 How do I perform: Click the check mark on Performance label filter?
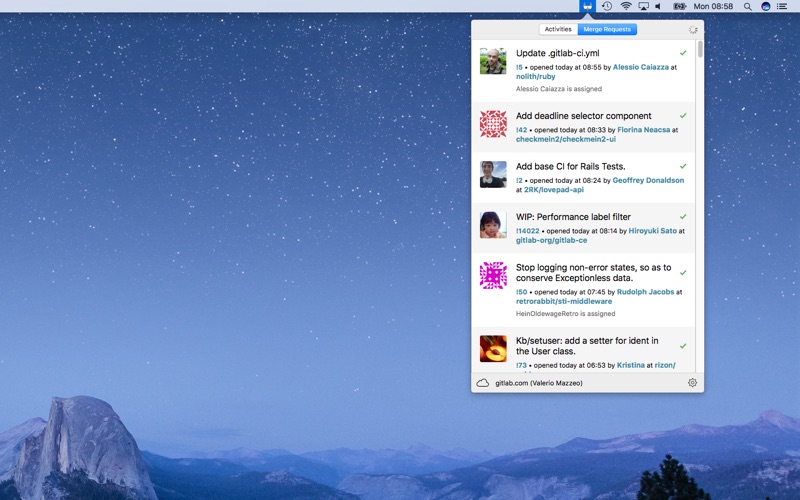(683, 217)
